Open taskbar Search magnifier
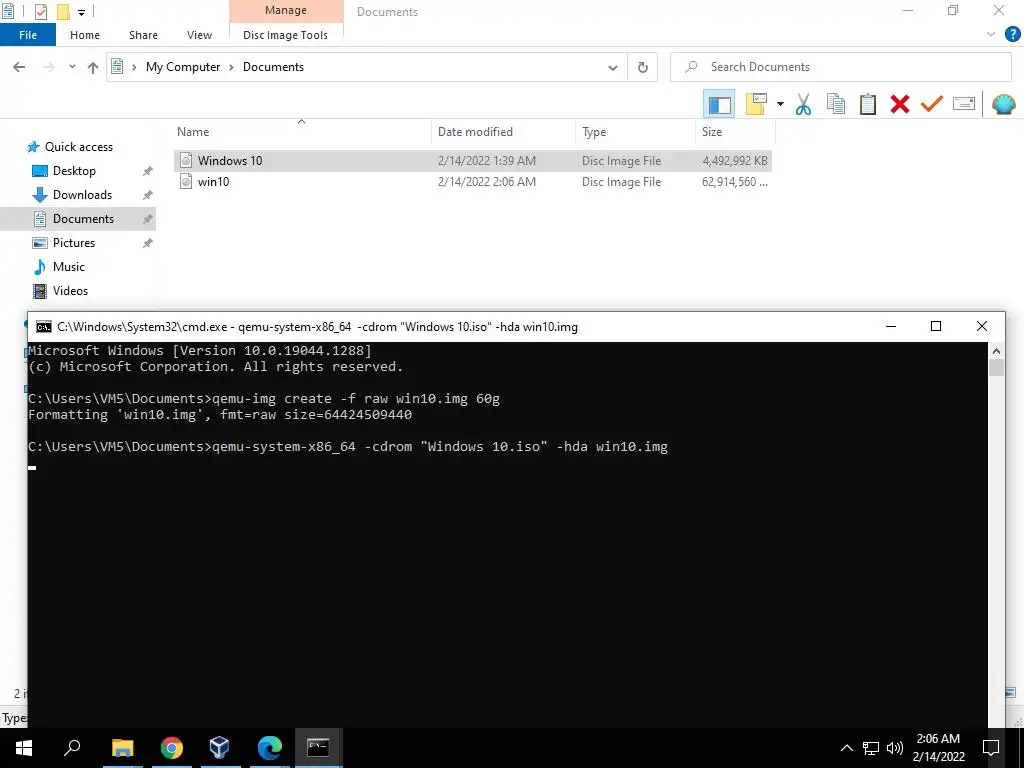This screenshot has width=1024, height=768. [72, 748]
